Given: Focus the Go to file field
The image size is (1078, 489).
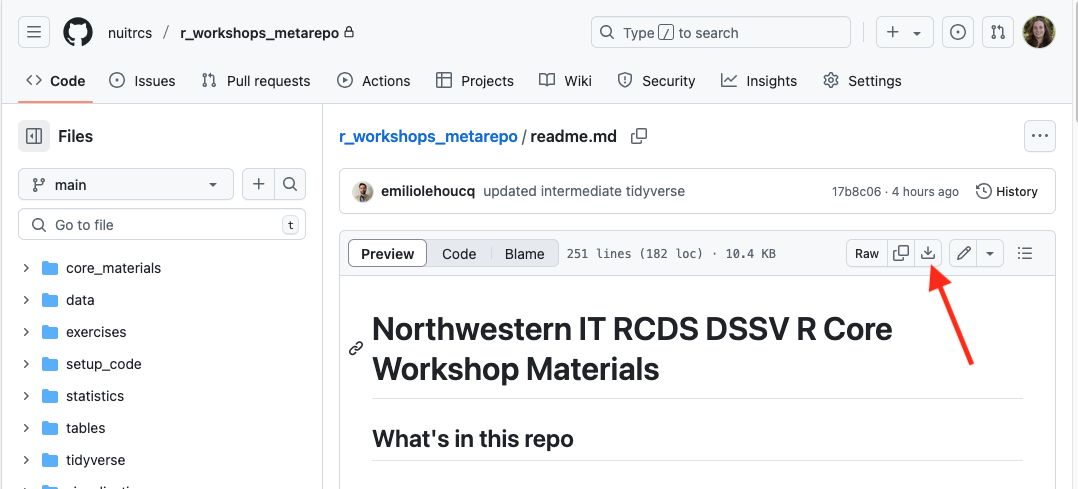Looking at the screenshot, I should click(x=162, y=225).
